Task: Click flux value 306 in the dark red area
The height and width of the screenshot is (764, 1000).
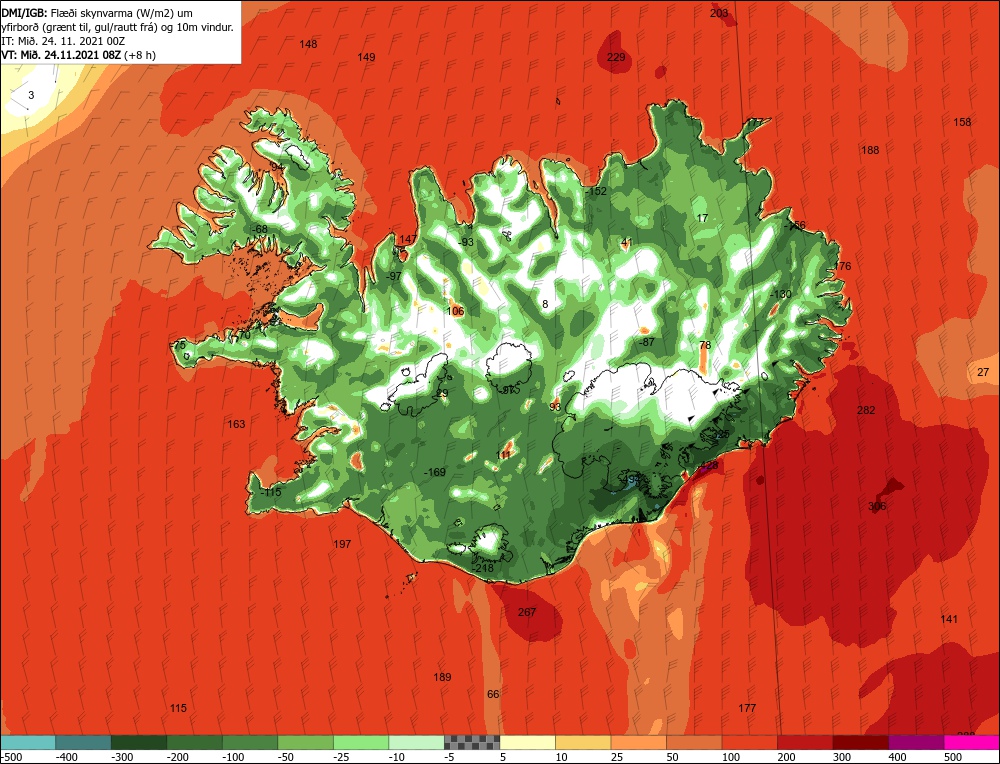Action: coord(877,506)
